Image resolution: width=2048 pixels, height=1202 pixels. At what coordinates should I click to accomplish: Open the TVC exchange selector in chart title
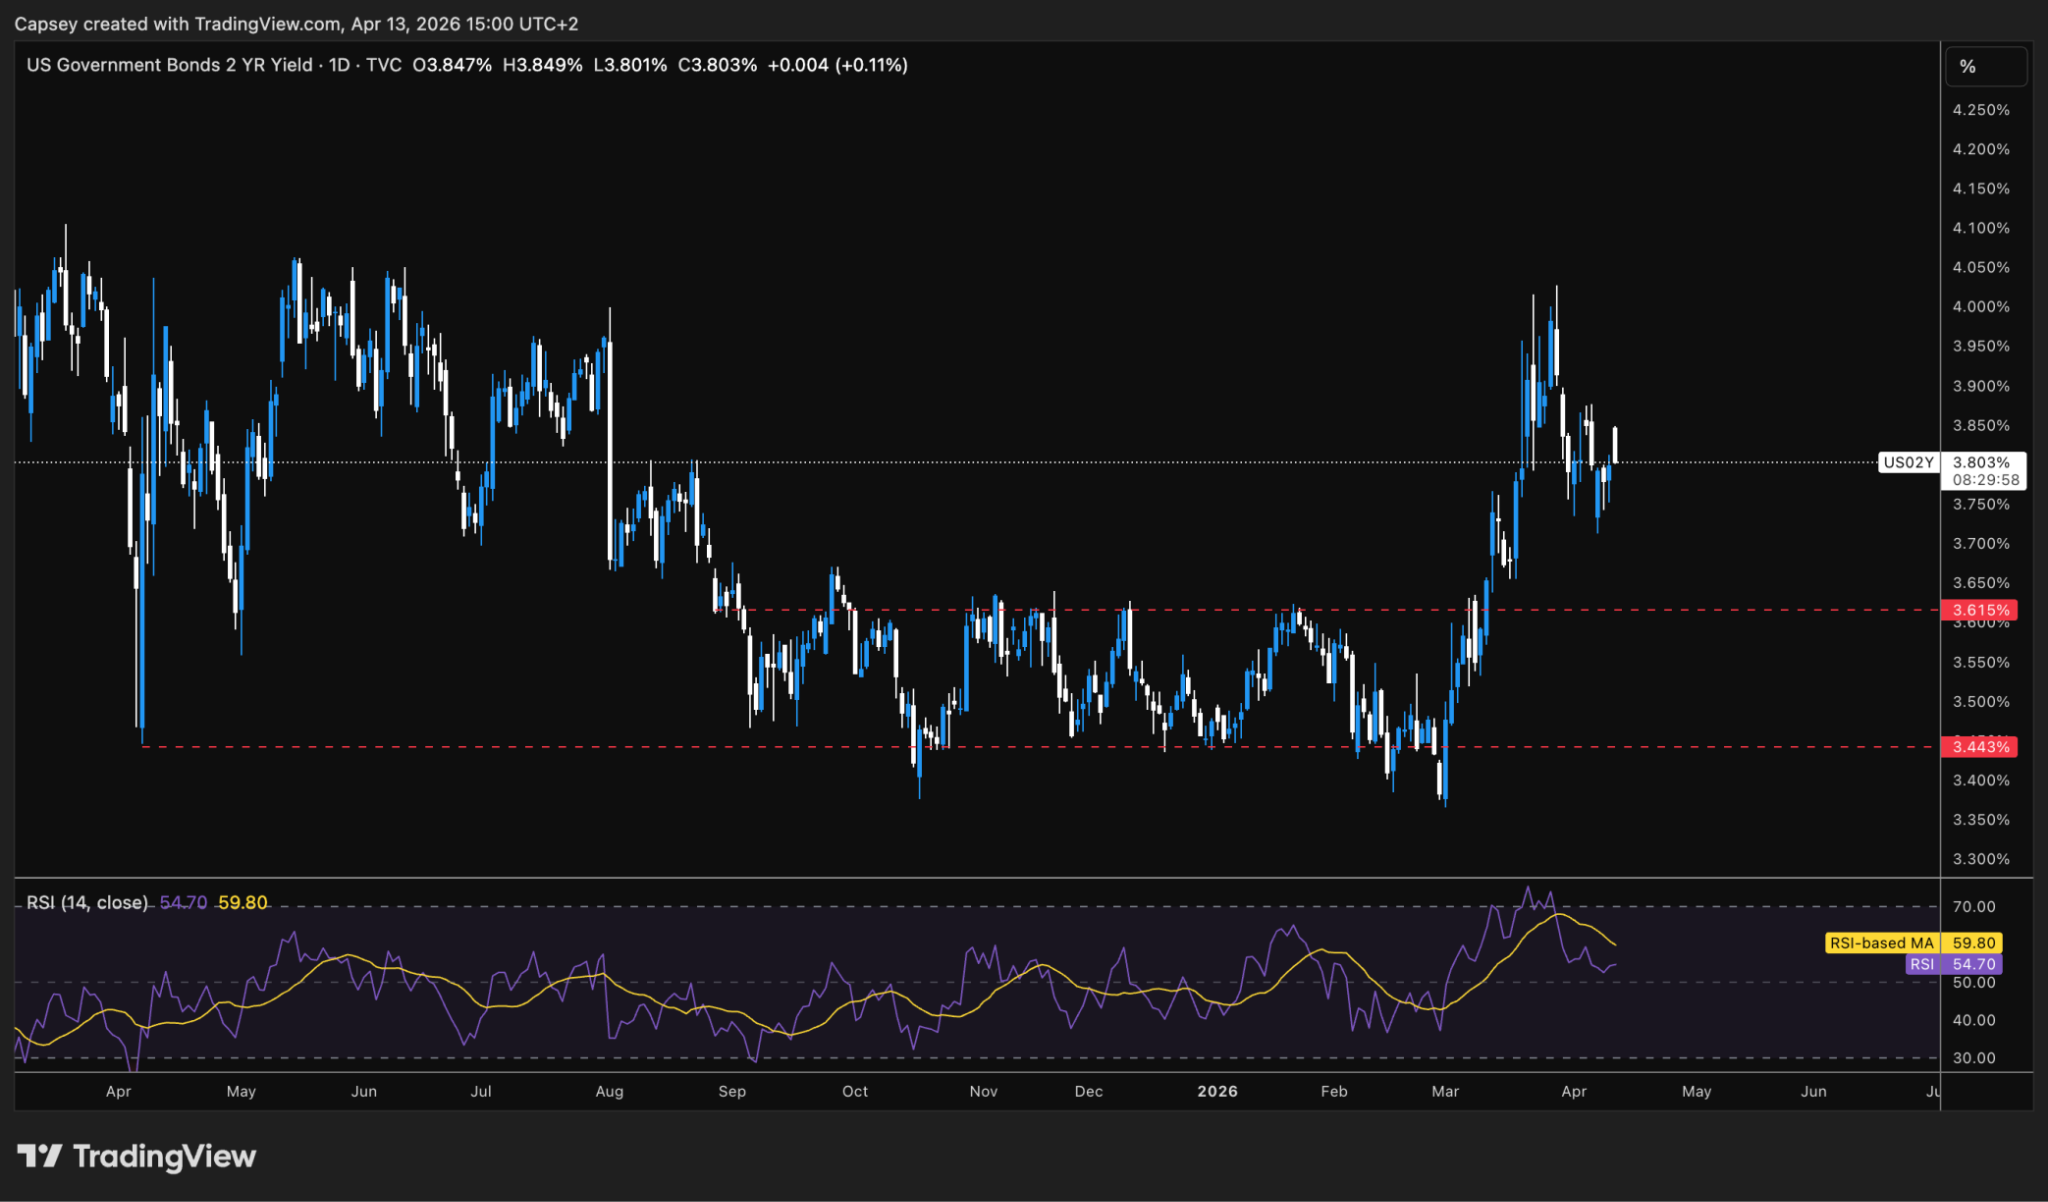click(x=383, y=65)
